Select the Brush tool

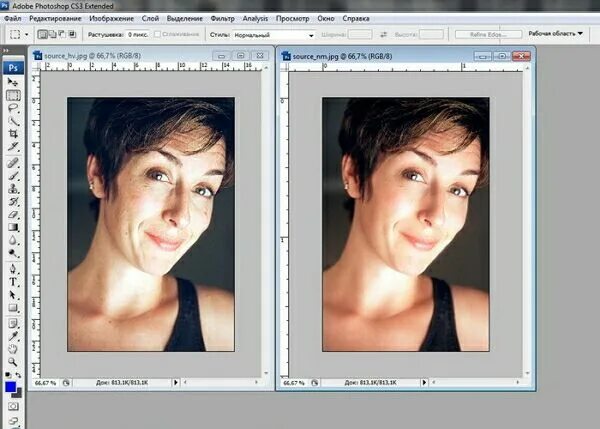(x=13, y=176)
